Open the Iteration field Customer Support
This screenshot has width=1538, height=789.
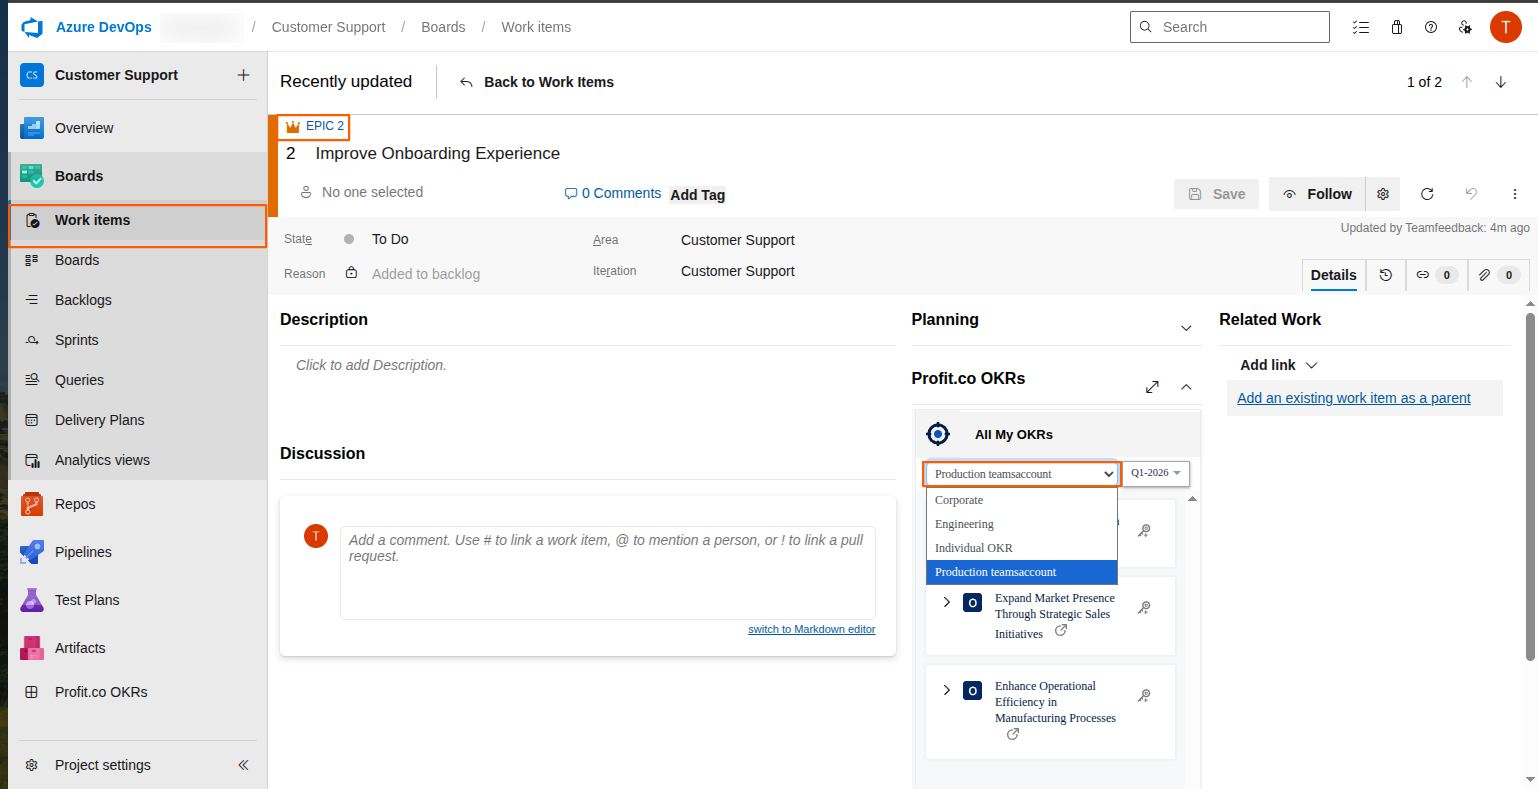click(x=738, y=271)
